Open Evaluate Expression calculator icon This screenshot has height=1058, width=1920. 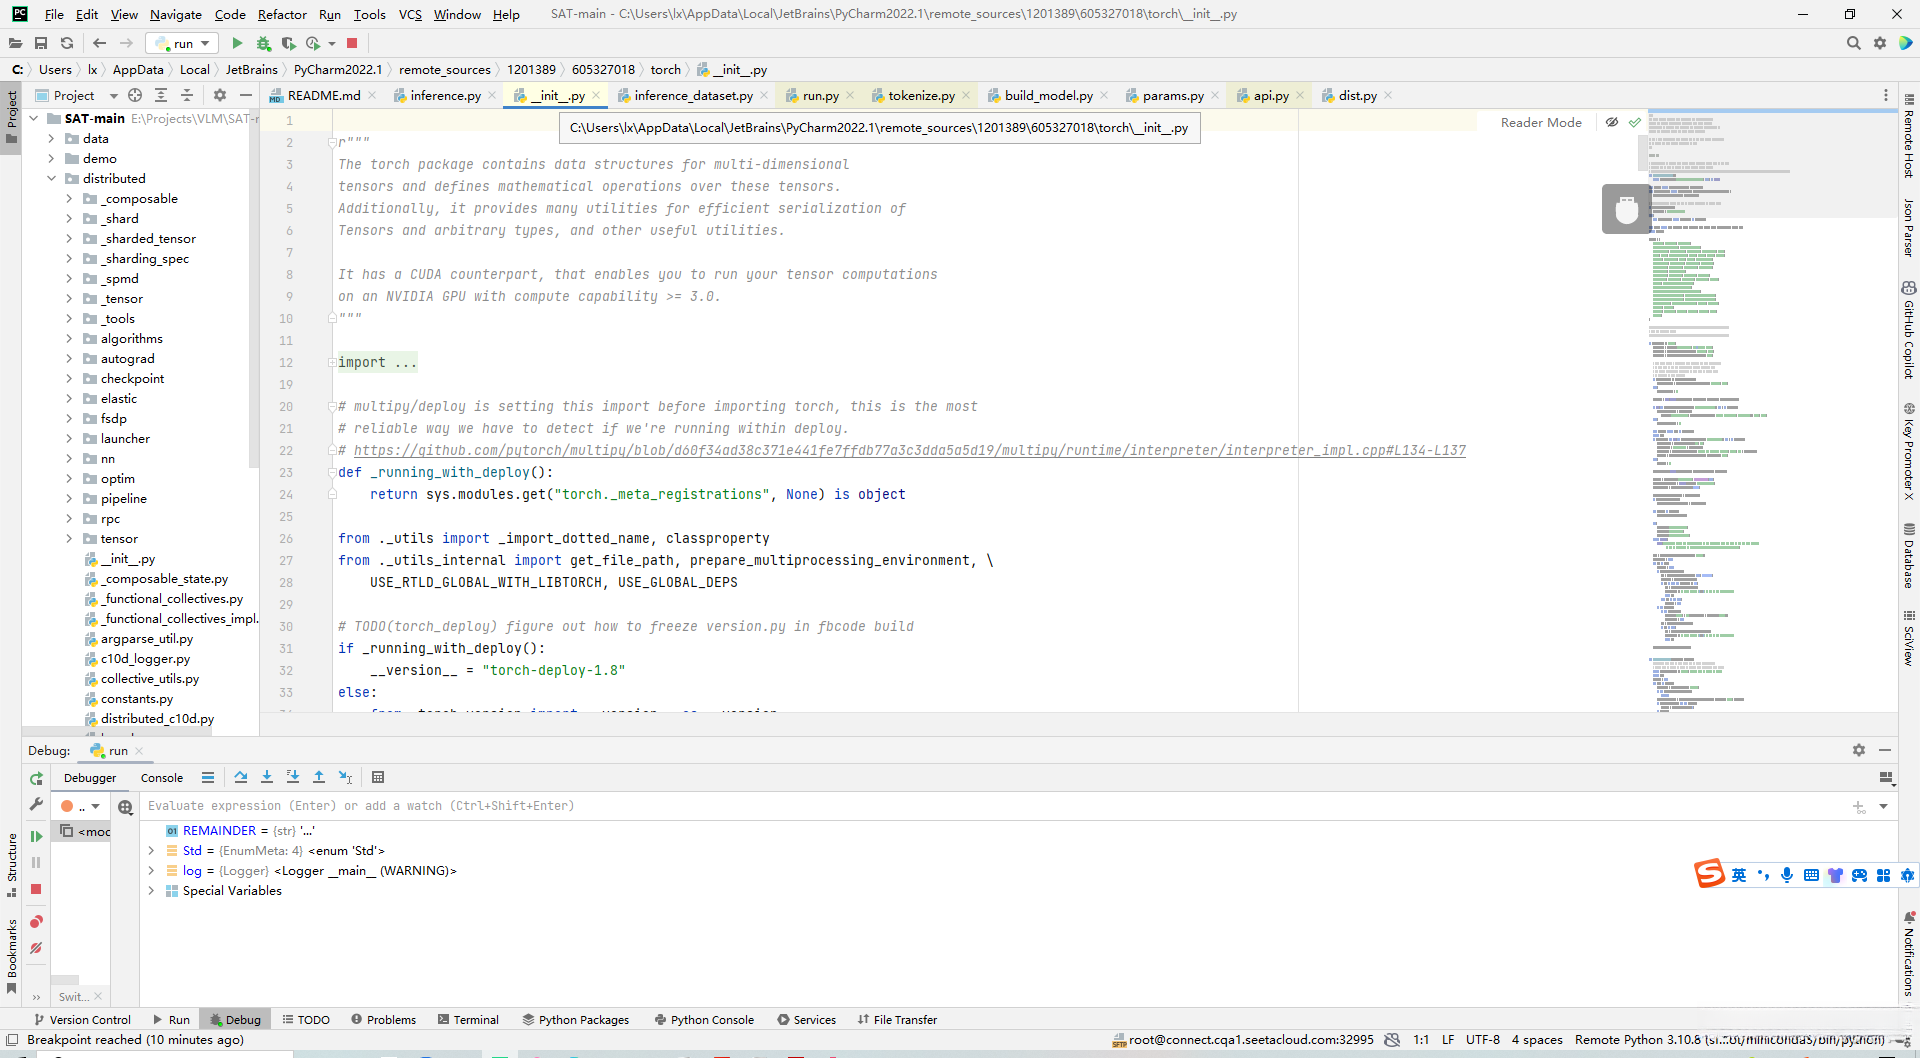point(378,777)
